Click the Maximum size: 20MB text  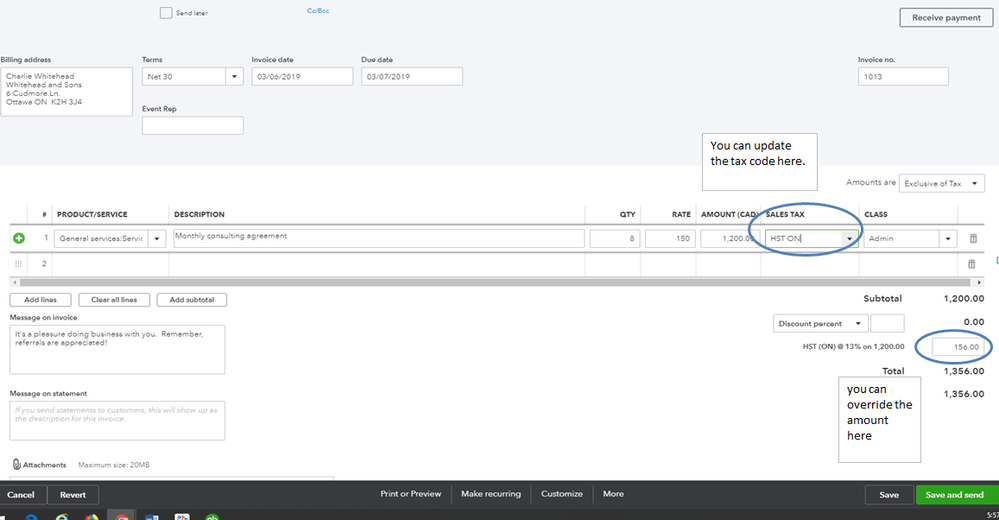coord(113,465)
